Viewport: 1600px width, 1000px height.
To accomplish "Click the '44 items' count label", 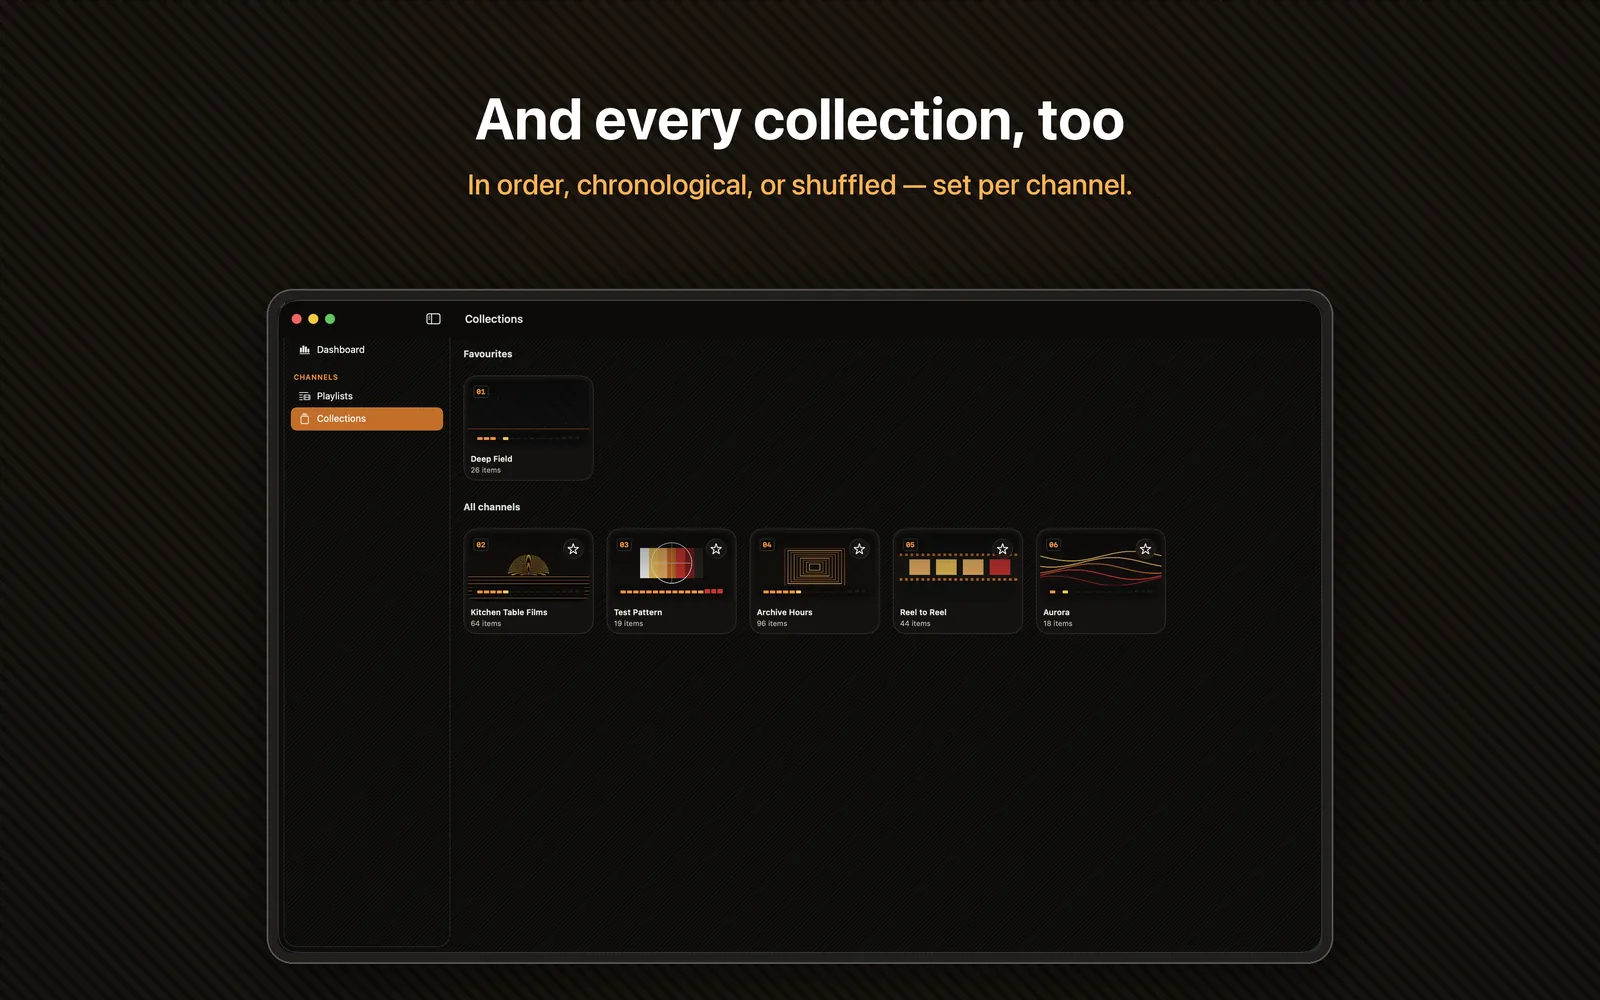I will click(x=915, y=623).
